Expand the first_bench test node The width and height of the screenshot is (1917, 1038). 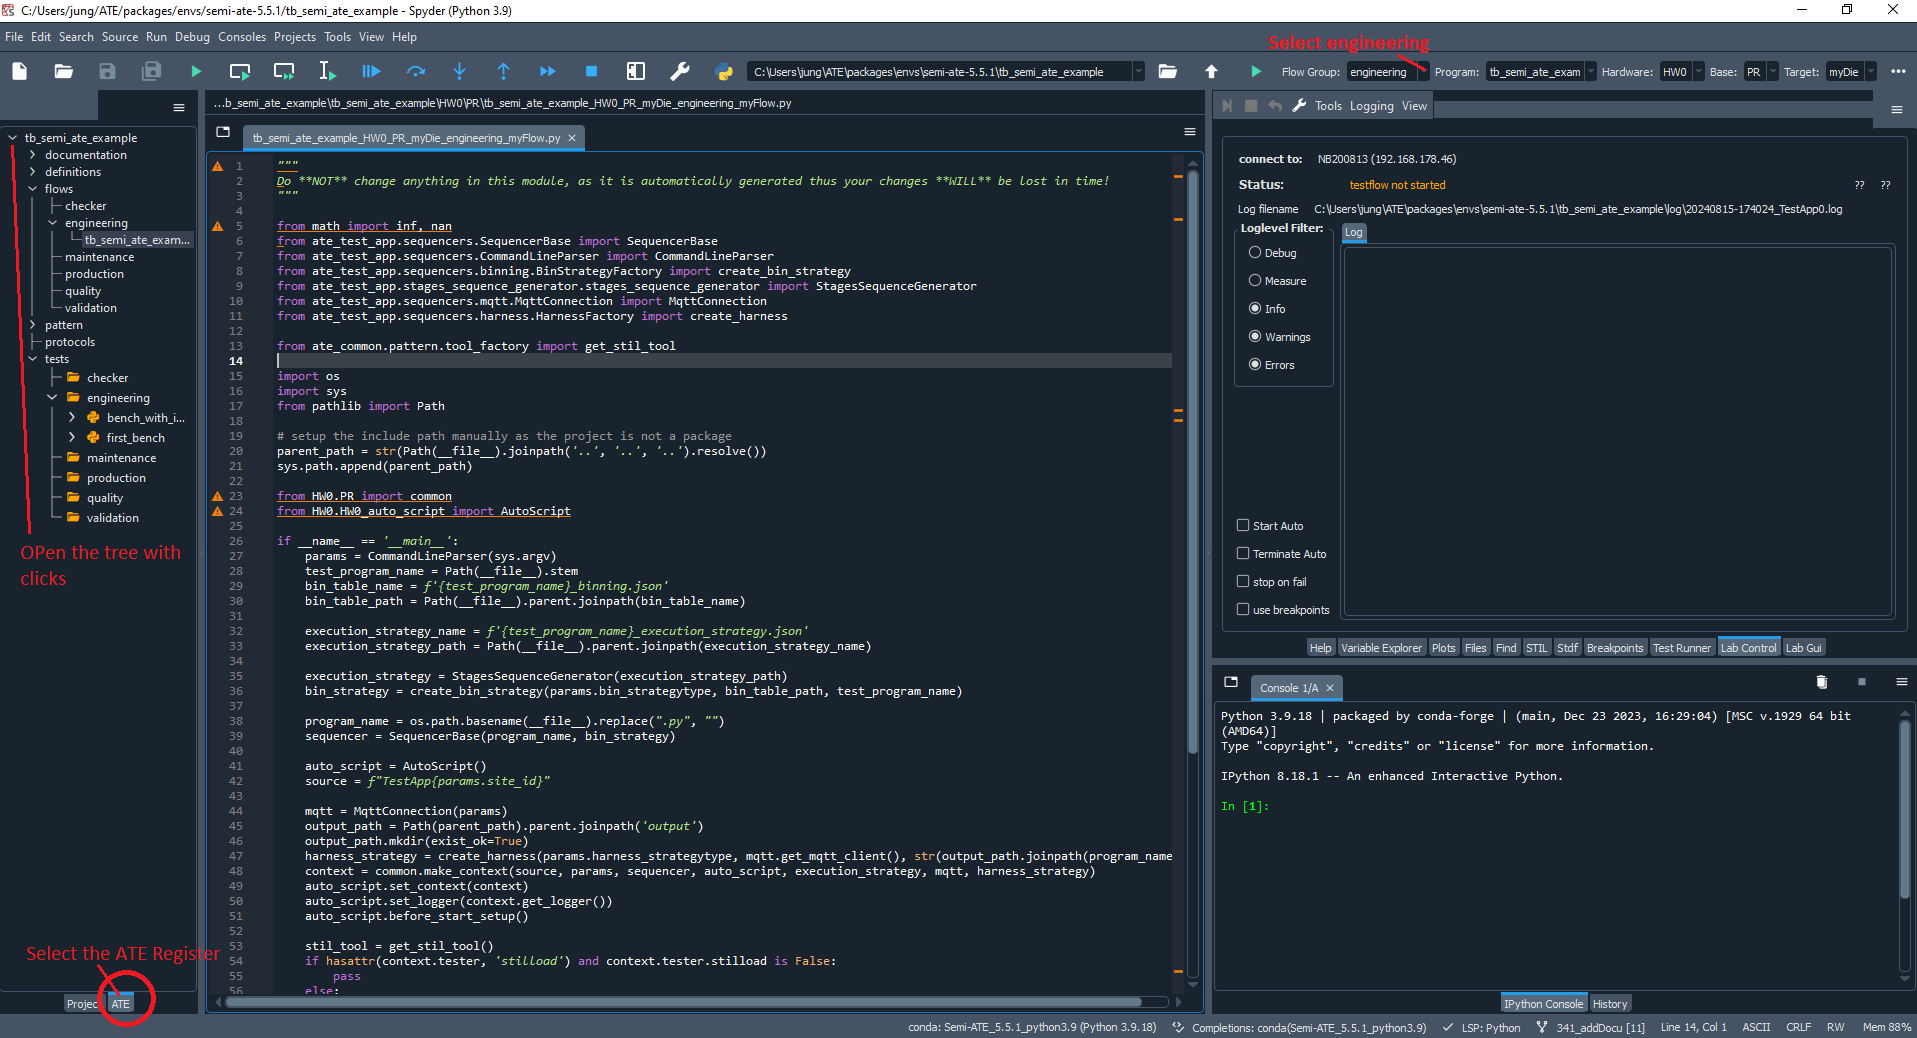72,438
